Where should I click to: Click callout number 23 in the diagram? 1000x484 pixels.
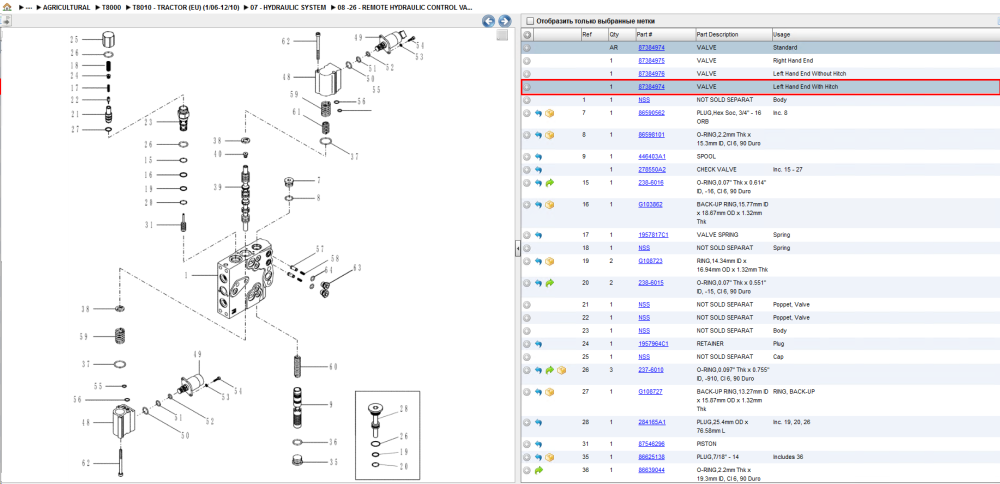(x=149, y=122)
